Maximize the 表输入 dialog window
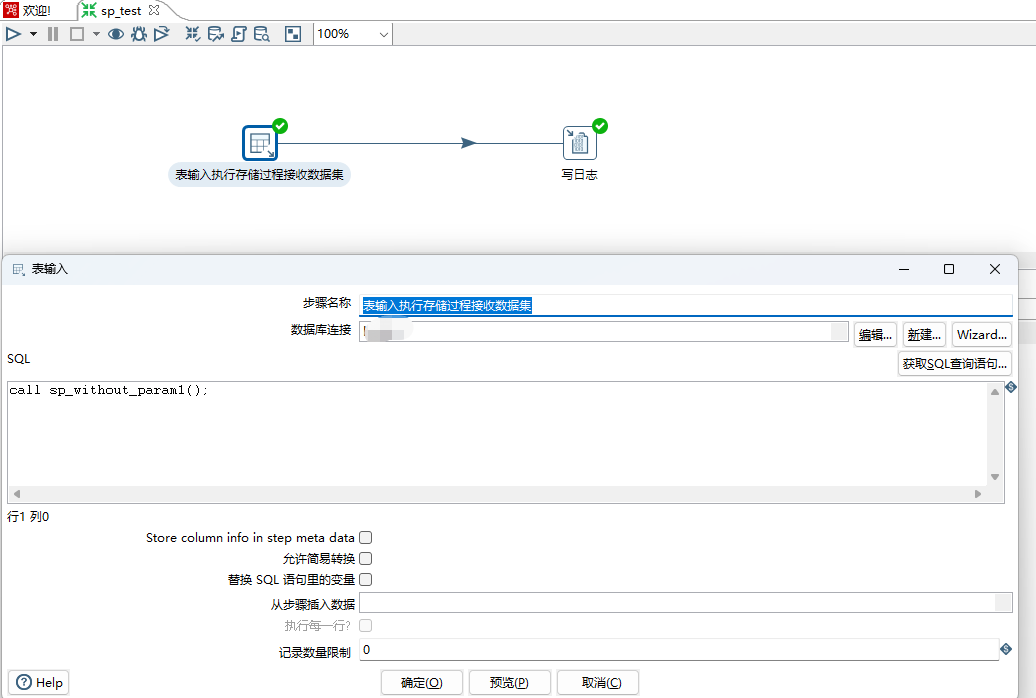 [x=949, y=269]
